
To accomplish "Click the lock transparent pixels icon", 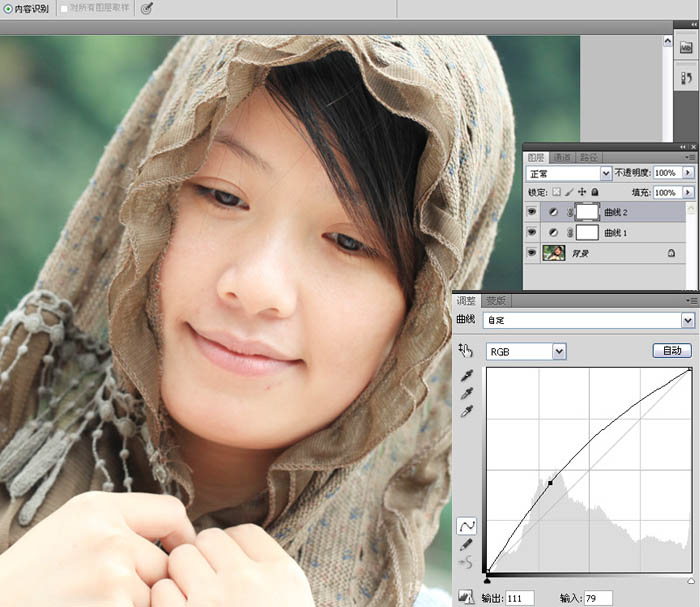I will click(x=556, y=192).
